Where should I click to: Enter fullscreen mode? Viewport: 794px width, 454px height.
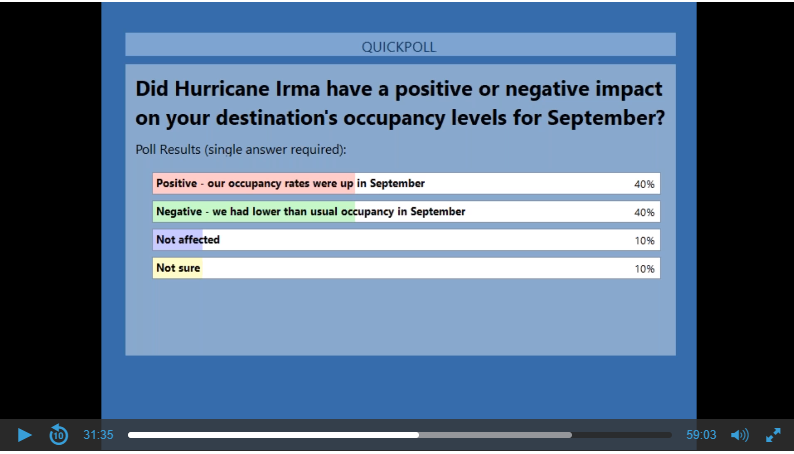pyautogui.click(x=773, y=435)
